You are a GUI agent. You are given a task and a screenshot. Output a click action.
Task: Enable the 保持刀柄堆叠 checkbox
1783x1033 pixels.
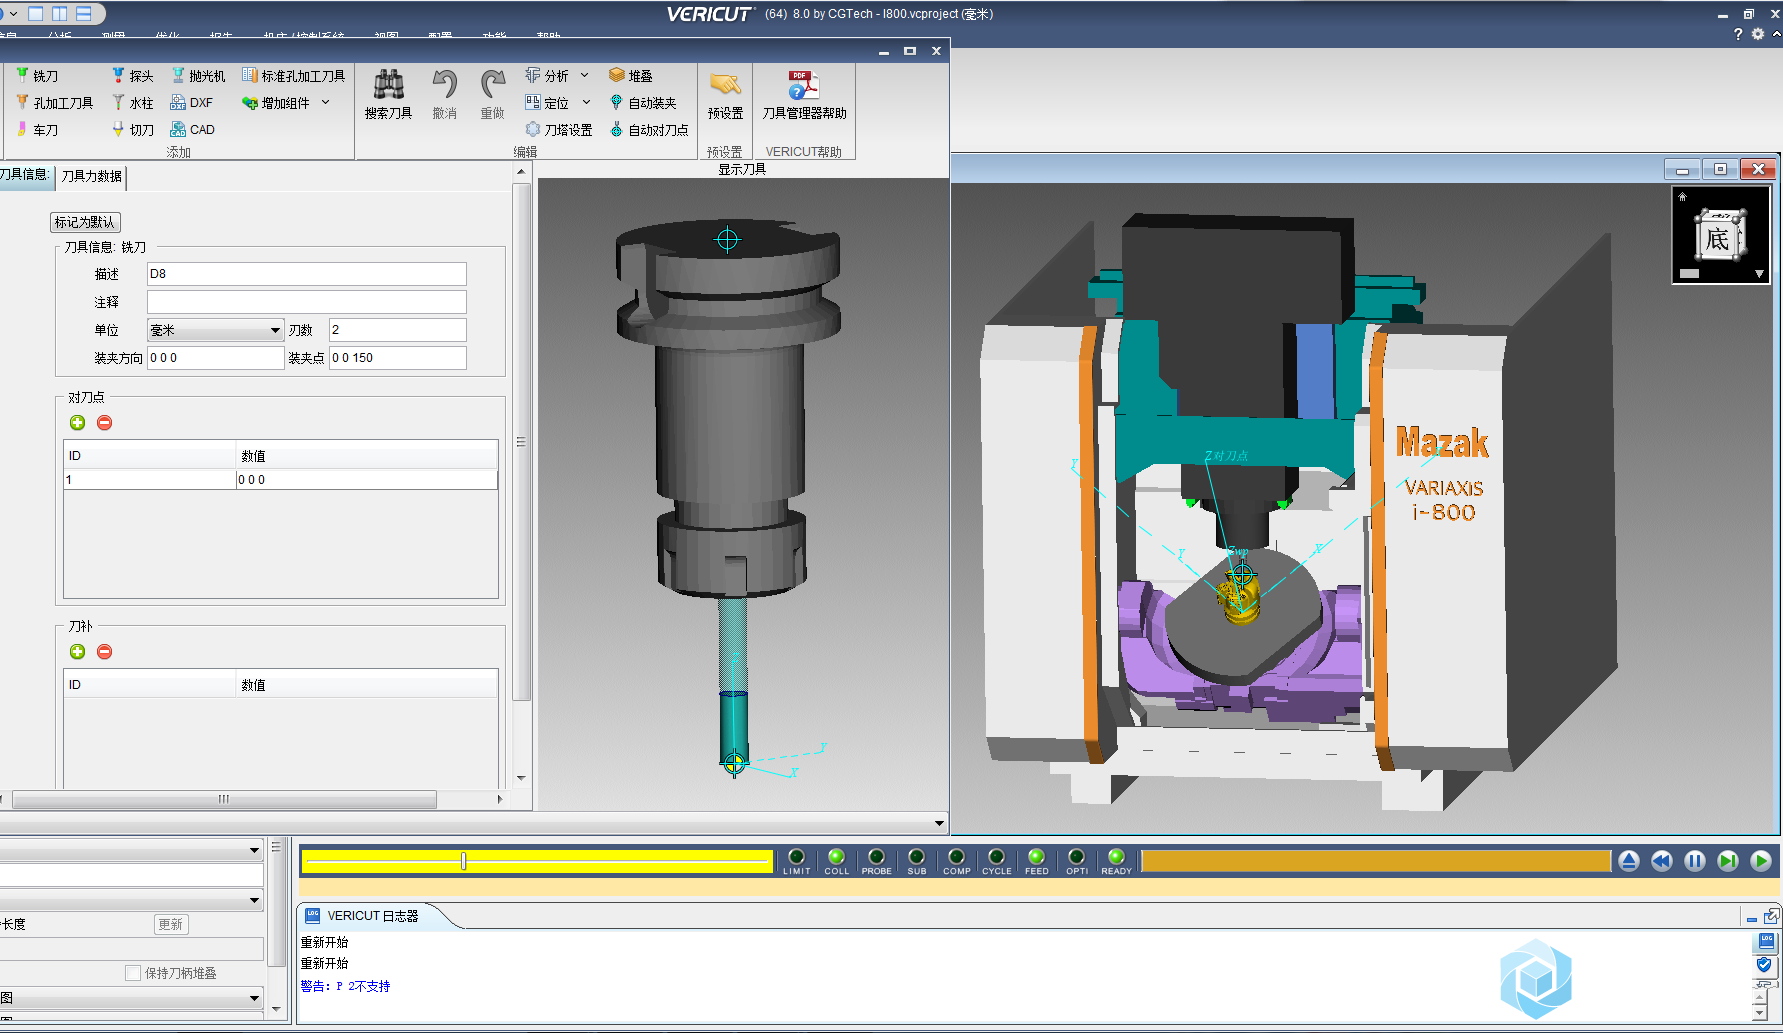(133, 973)
